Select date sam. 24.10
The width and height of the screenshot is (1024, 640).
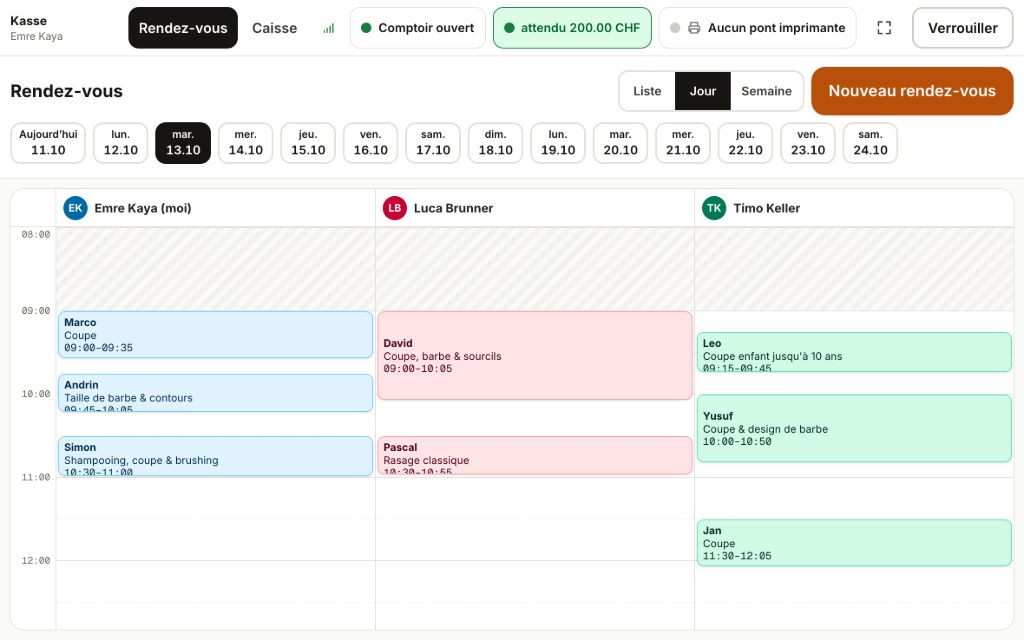click(871, 142)
